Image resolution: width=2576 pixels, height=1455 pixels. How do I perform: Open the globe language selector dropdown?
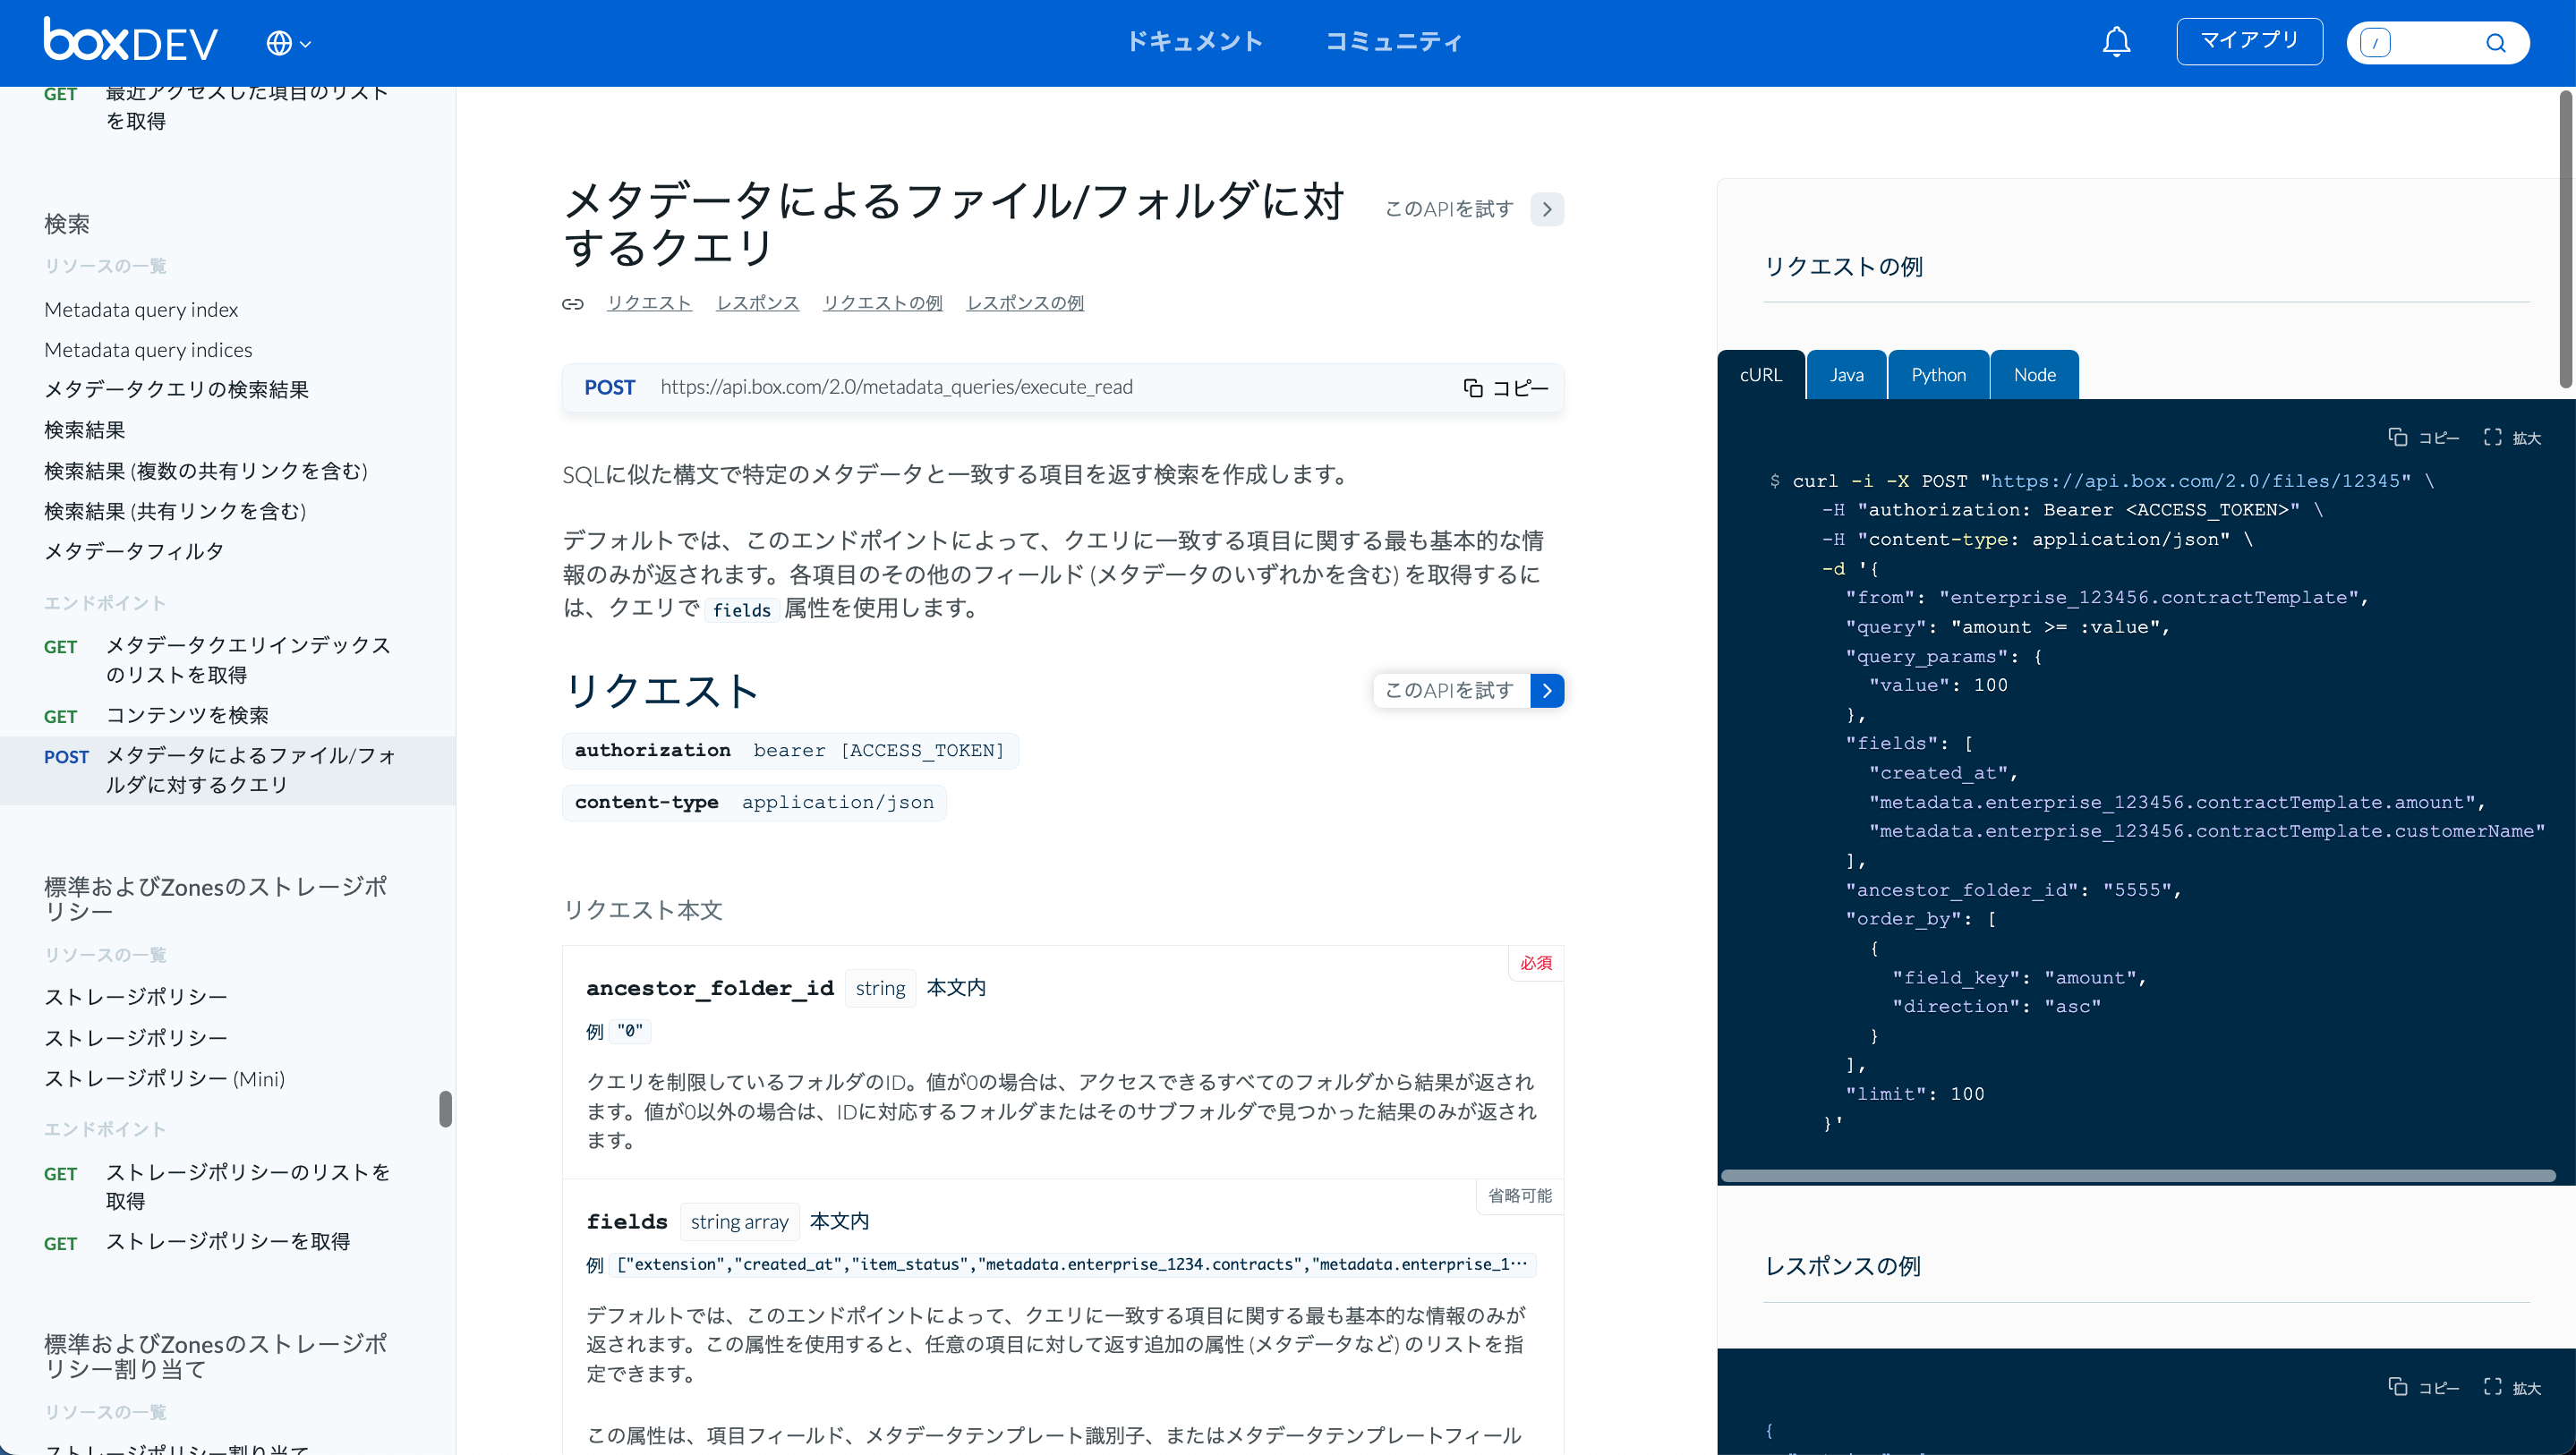click(288, 43)
